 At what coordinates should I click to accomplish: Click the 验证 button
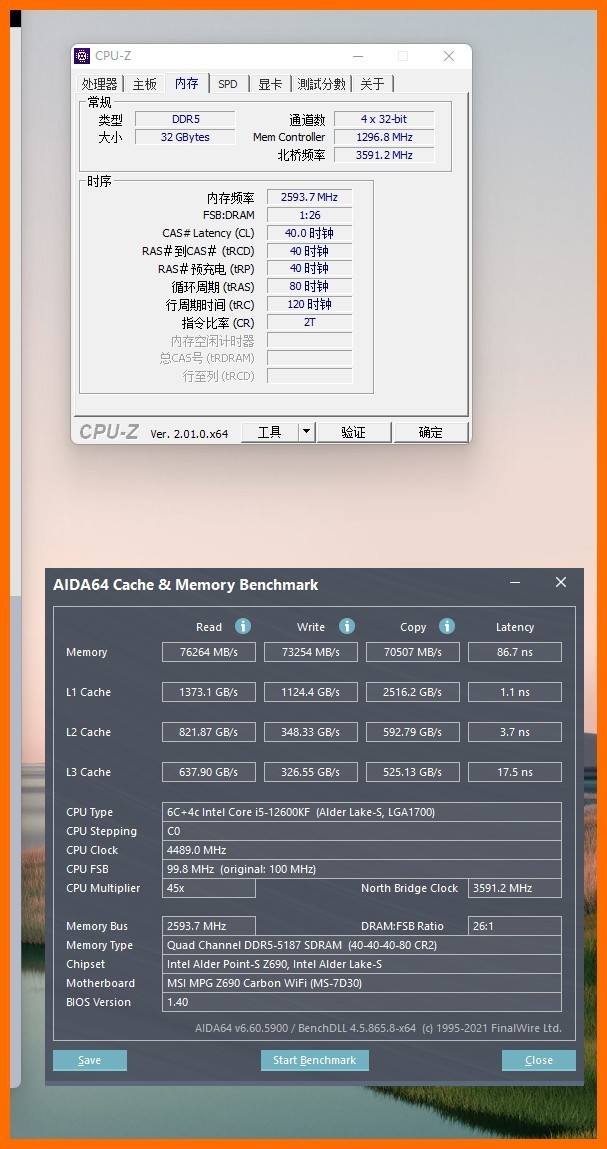point(353,432)
